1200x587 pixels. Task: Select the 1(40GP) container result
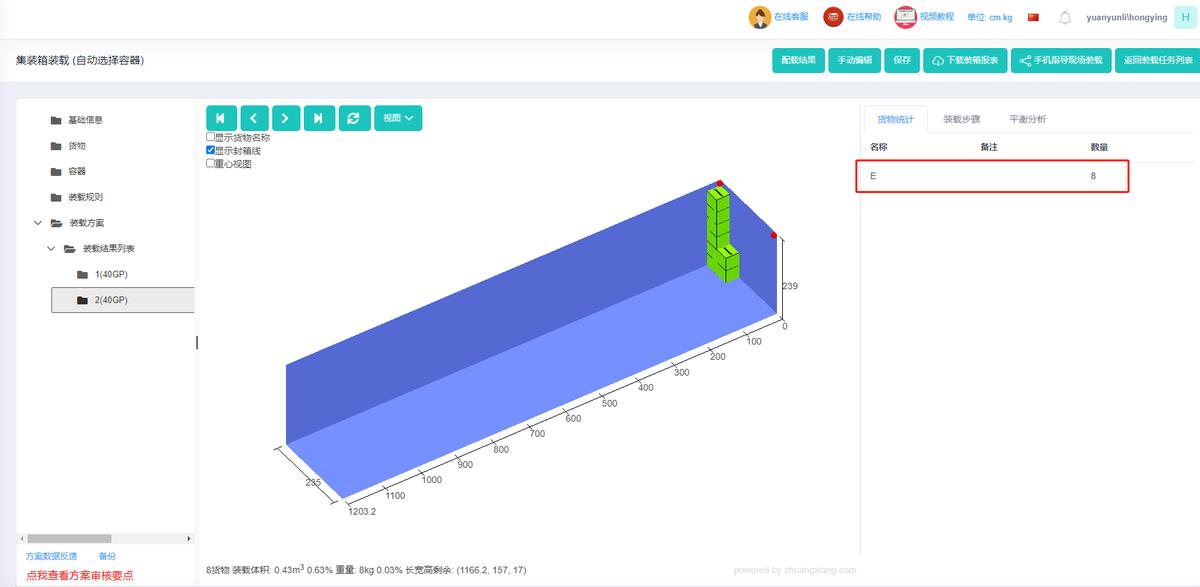111,274
